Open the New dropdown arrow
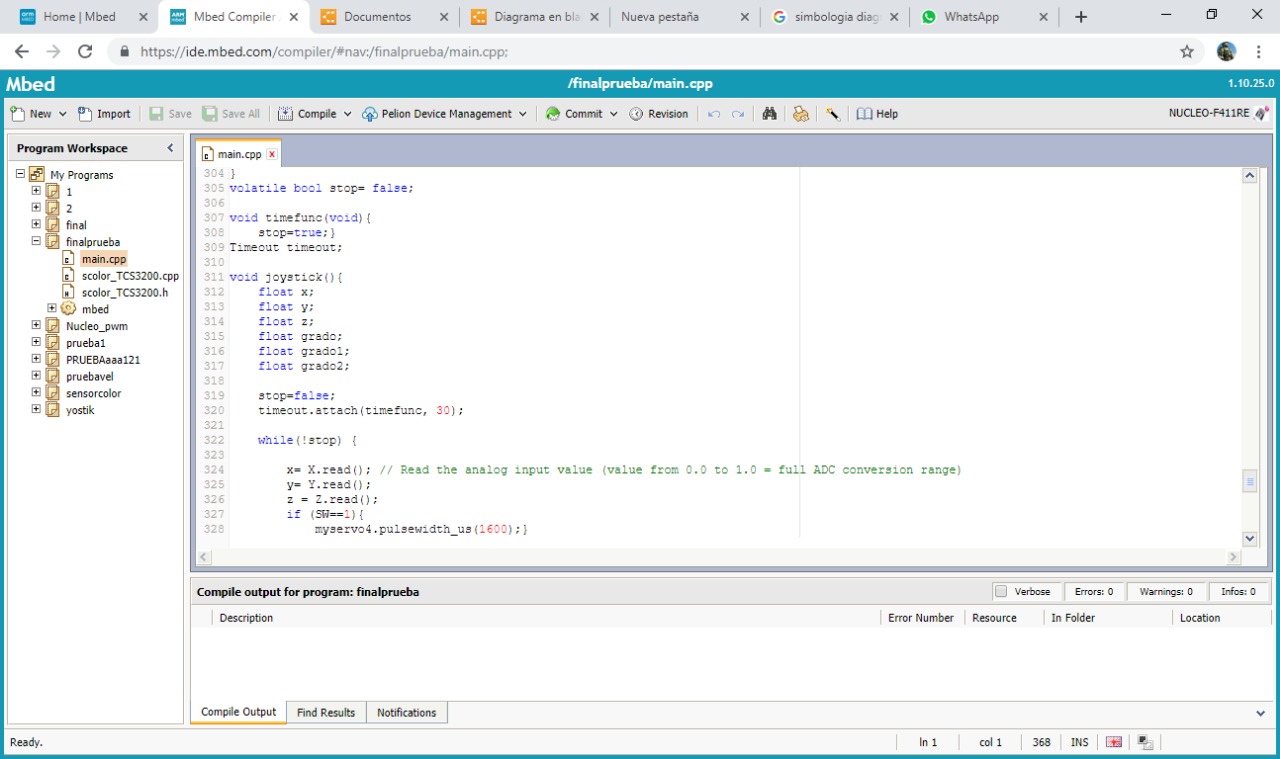This screenshot has height=759, width=1280. pos(63,114)
